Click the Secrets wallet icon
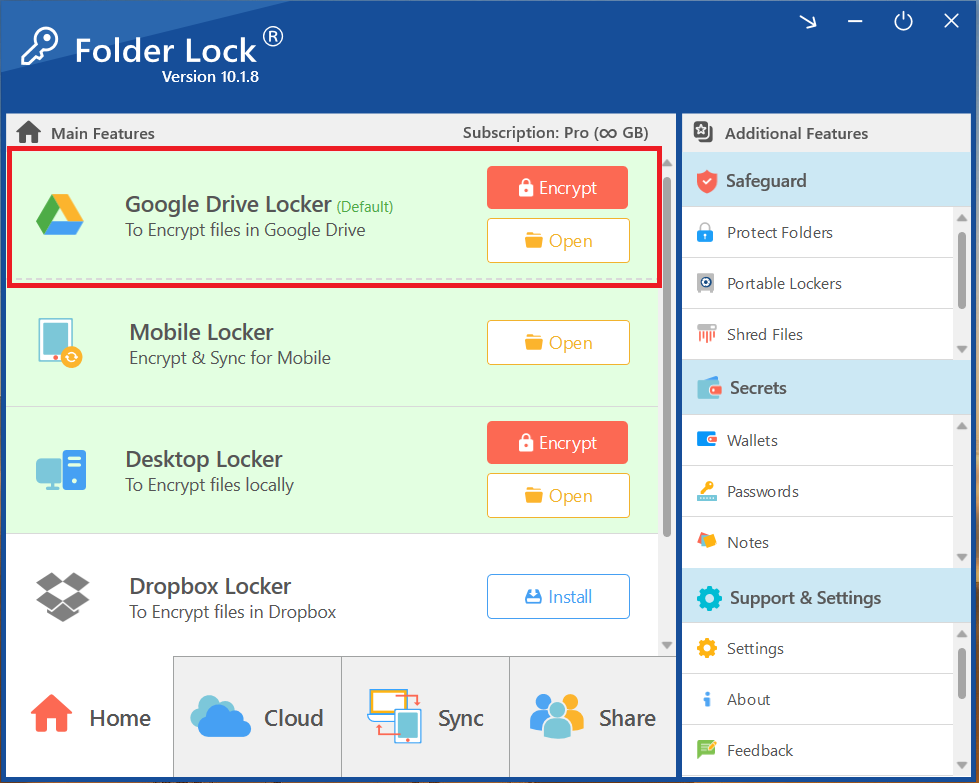 click(709, 388)
